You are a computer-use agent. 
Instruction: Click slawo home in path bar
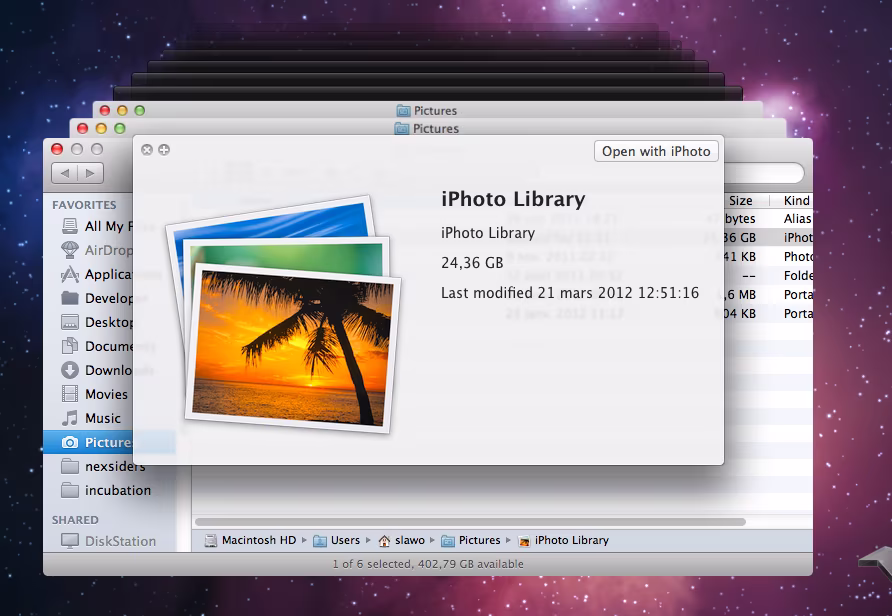click(x=402, y=540)
